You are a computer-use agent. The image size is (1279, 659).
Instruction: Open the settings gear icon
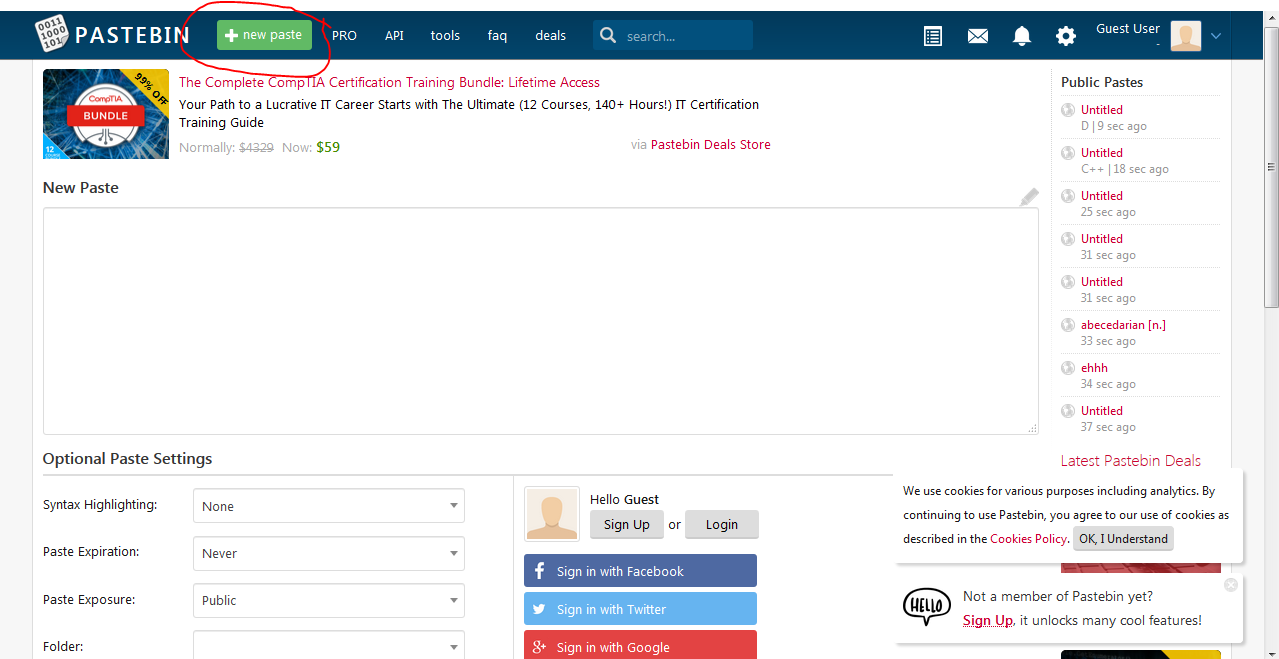(1066, 36)
